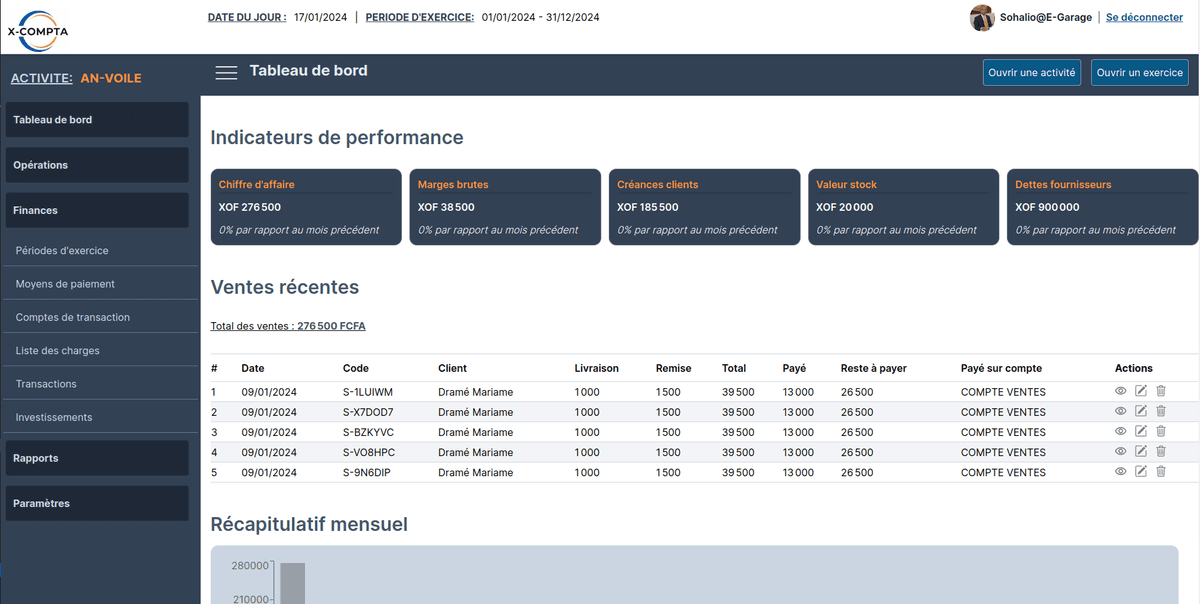This screenshot has width=1200, height=604.
Task: Show sale S-9N6DIP via eye icon
Action: pyautogui.click(x=1121, y=471)
